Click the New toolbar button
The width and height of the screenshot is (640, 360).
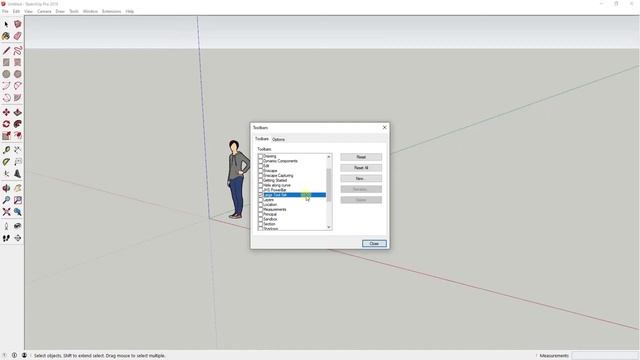(x=361, y=178)
